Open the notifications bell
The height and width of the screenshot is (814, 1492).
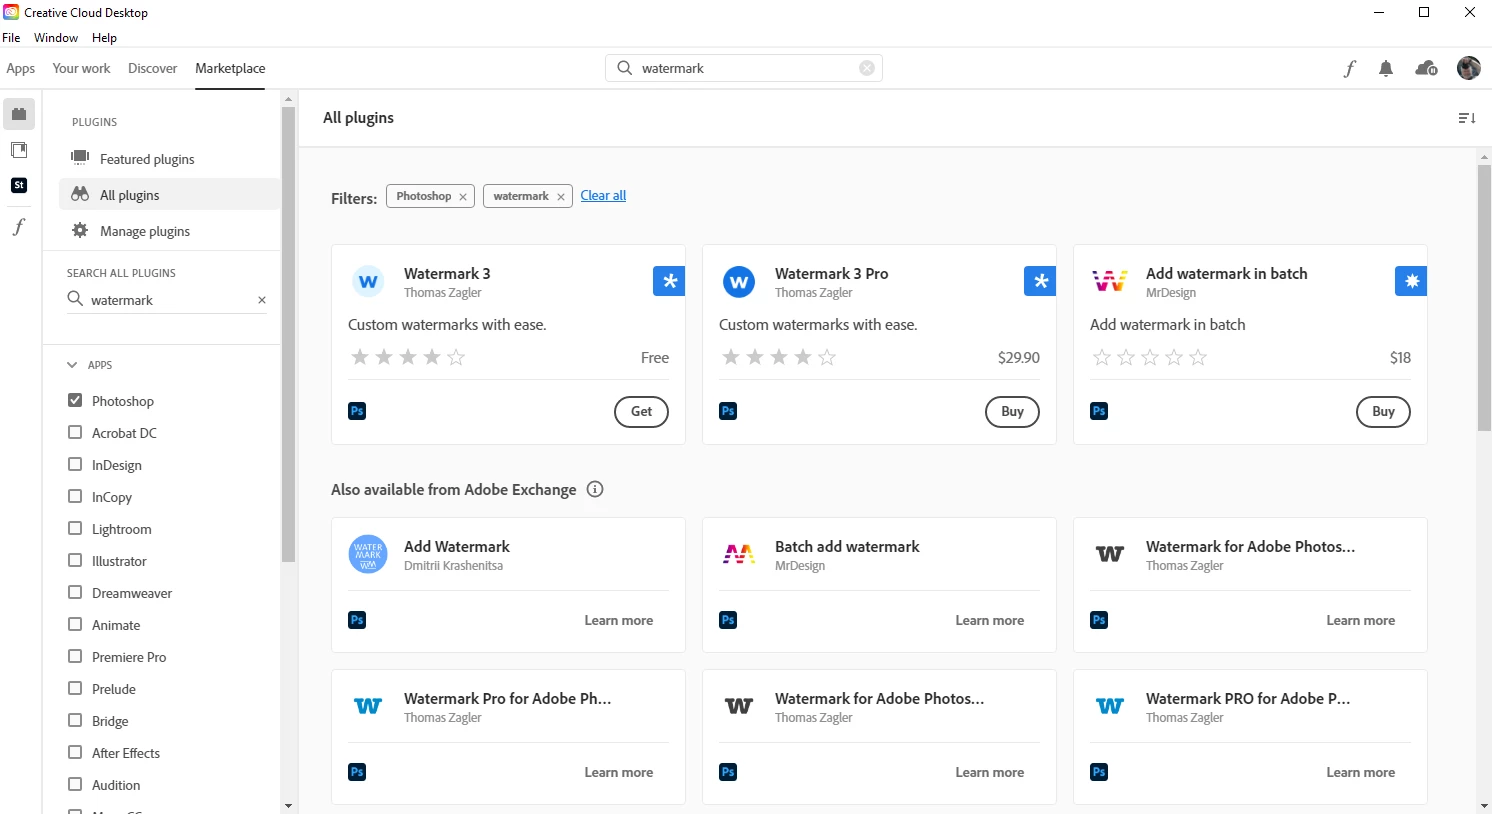click(x=1386, y=68)
